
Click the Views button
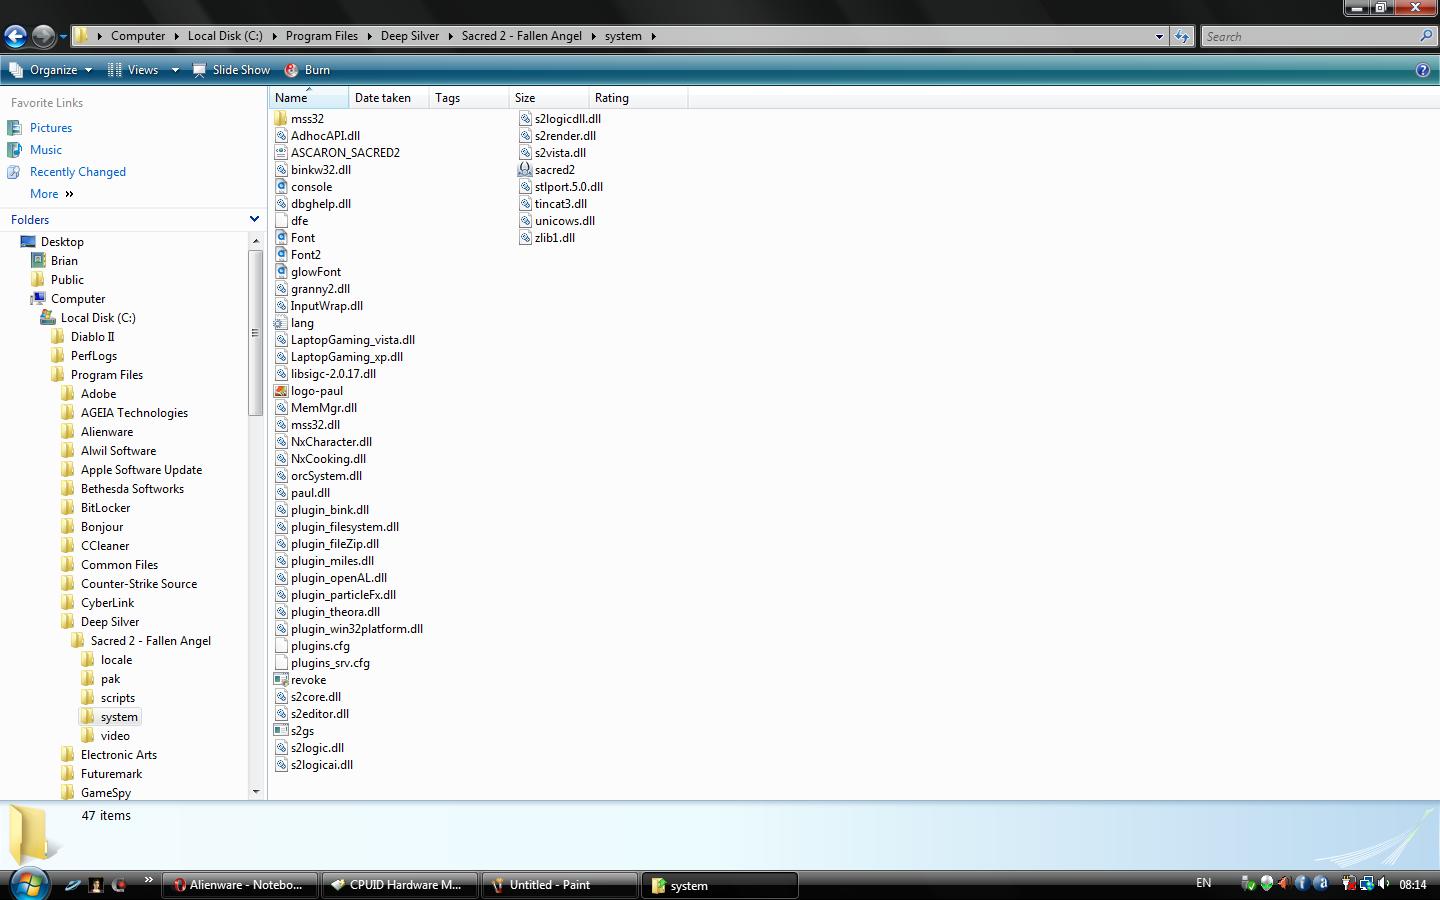(x=133, y=70)
